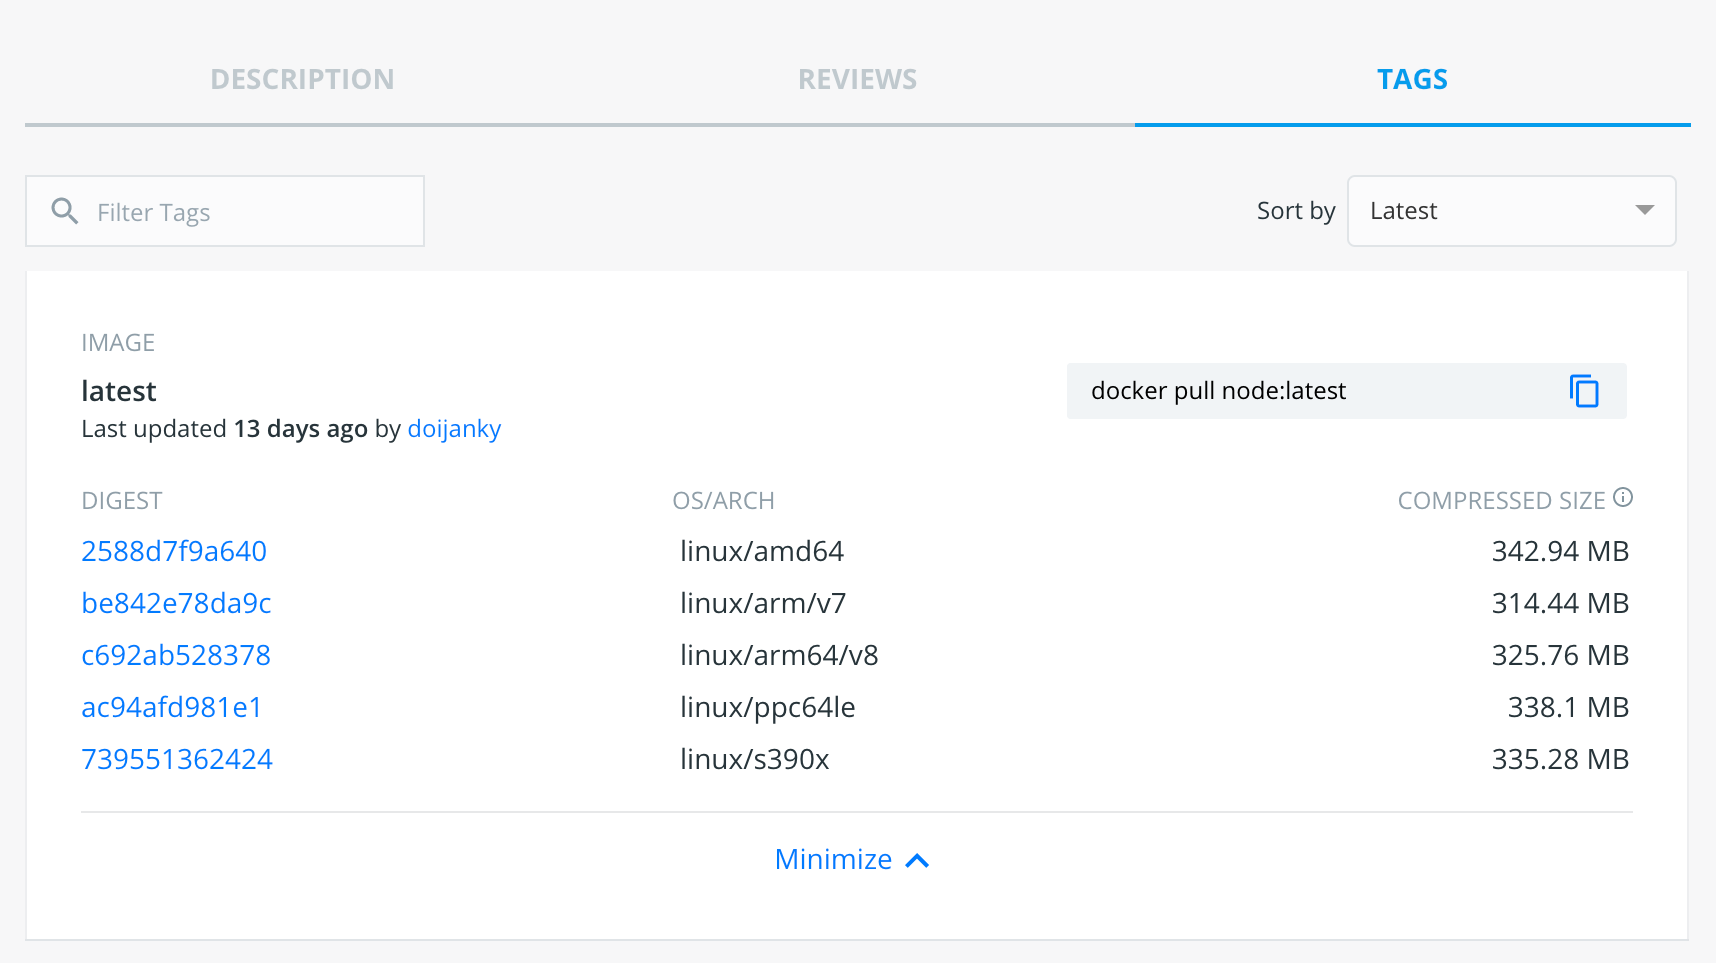The image size is (1716, 963).
Task: Open digest ac94afd981e1 for linux/ppc64le
Action: [x=172, y=707]
